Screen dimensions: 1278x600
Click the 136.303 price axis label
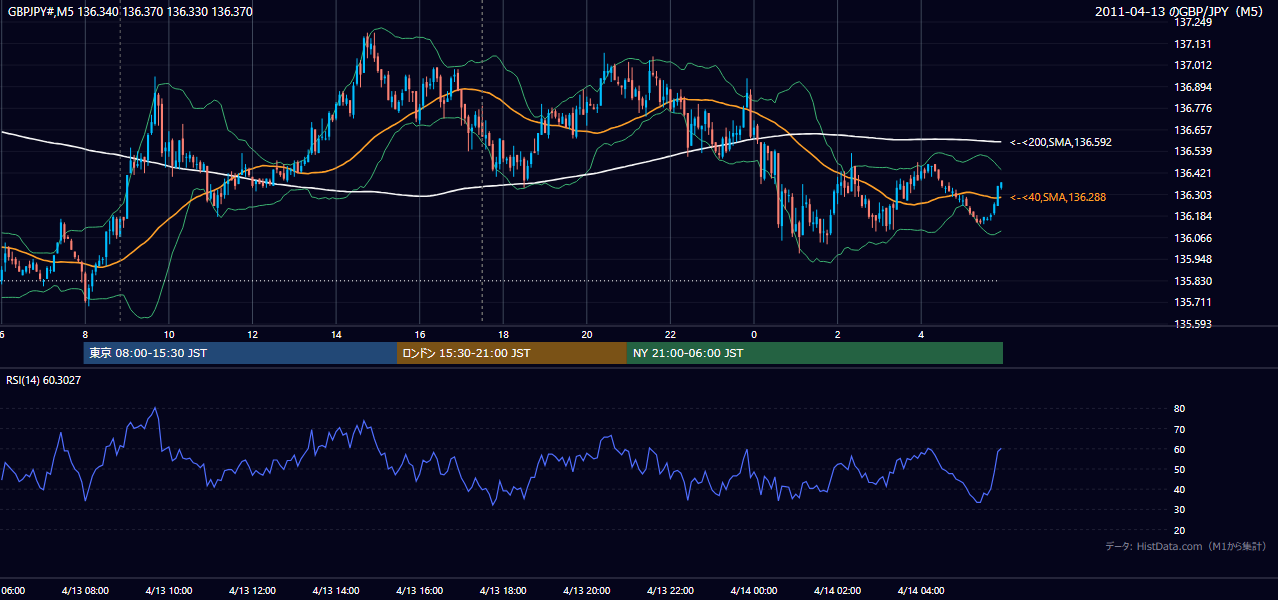point(1193,195)
